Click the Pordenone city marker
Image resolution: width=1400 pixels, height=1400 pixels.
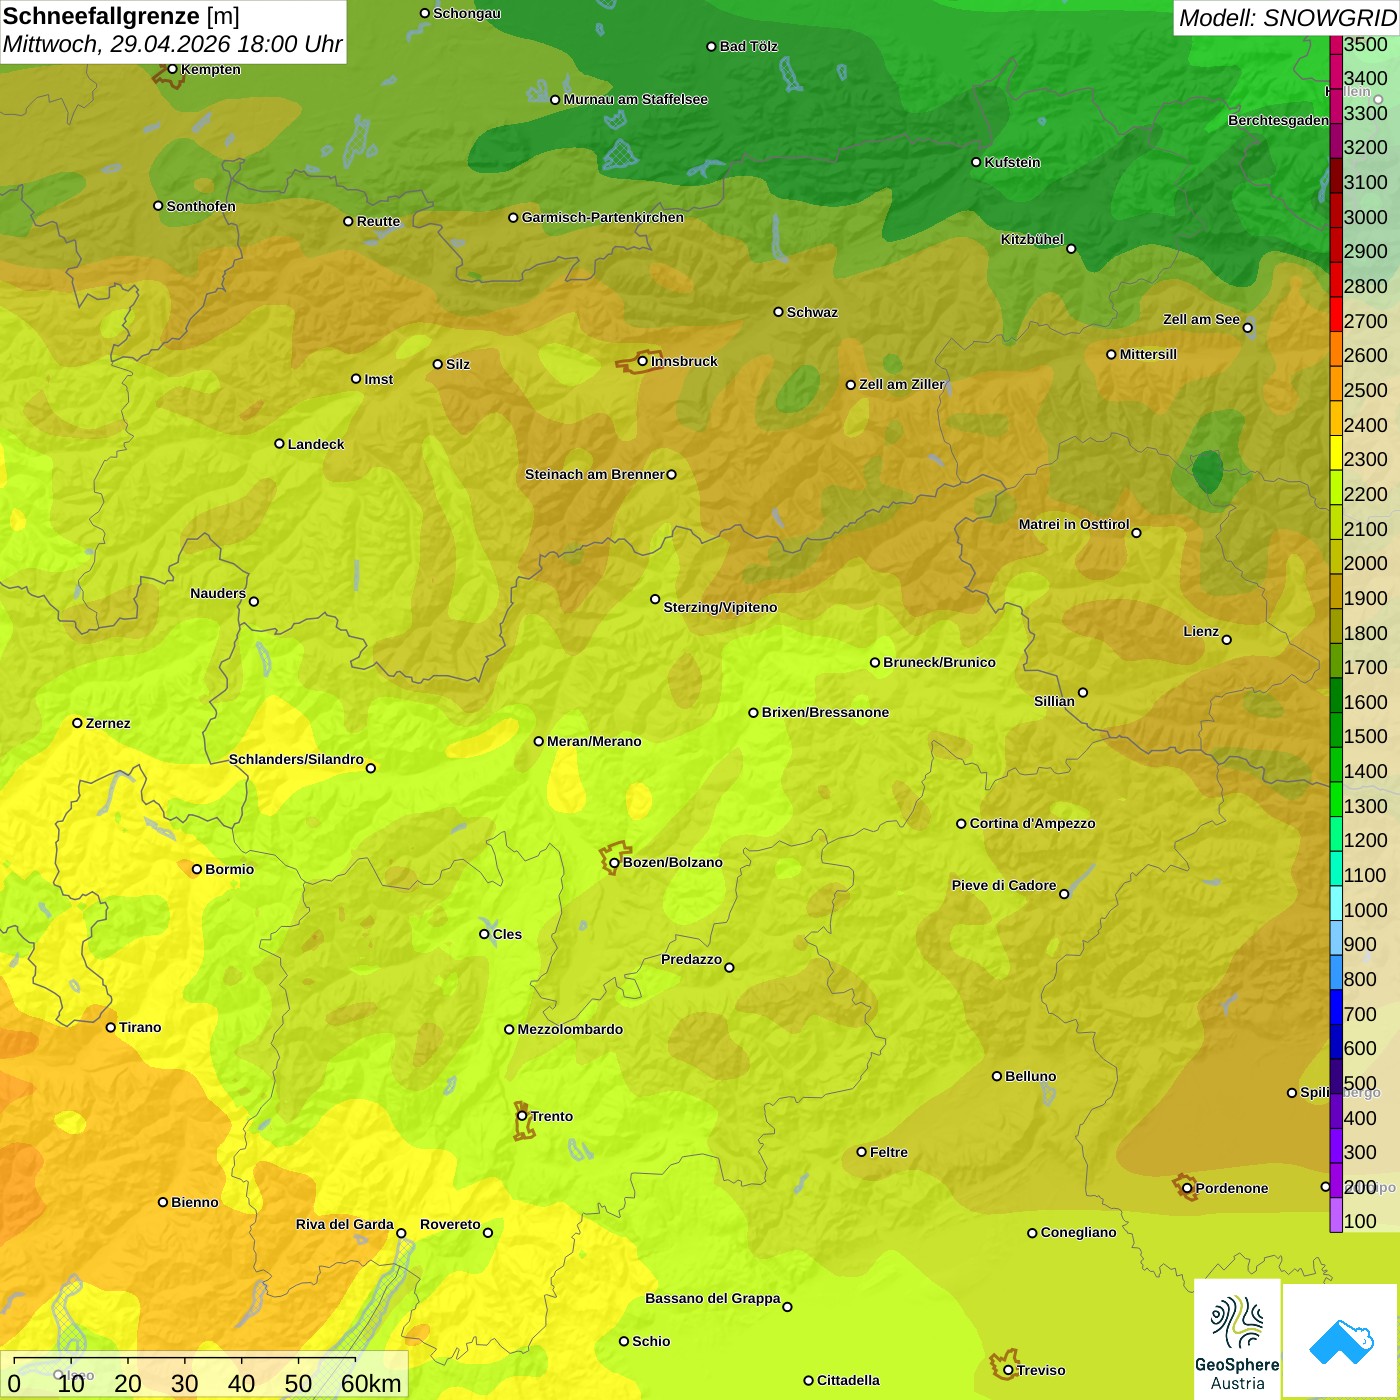(1187, 1188)
